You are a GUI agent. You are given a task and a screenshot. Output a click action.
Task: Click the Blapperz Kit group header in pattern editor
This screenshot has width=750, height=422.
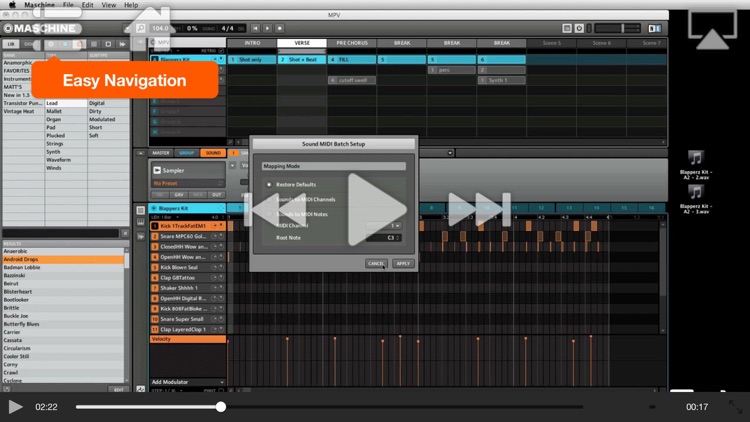point(187,208)
